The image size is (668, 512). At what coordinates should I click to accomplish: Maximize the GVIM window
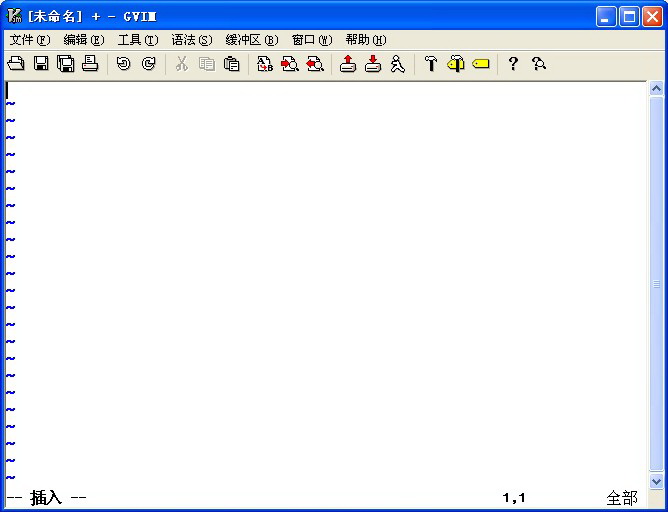tap(629, 17)
